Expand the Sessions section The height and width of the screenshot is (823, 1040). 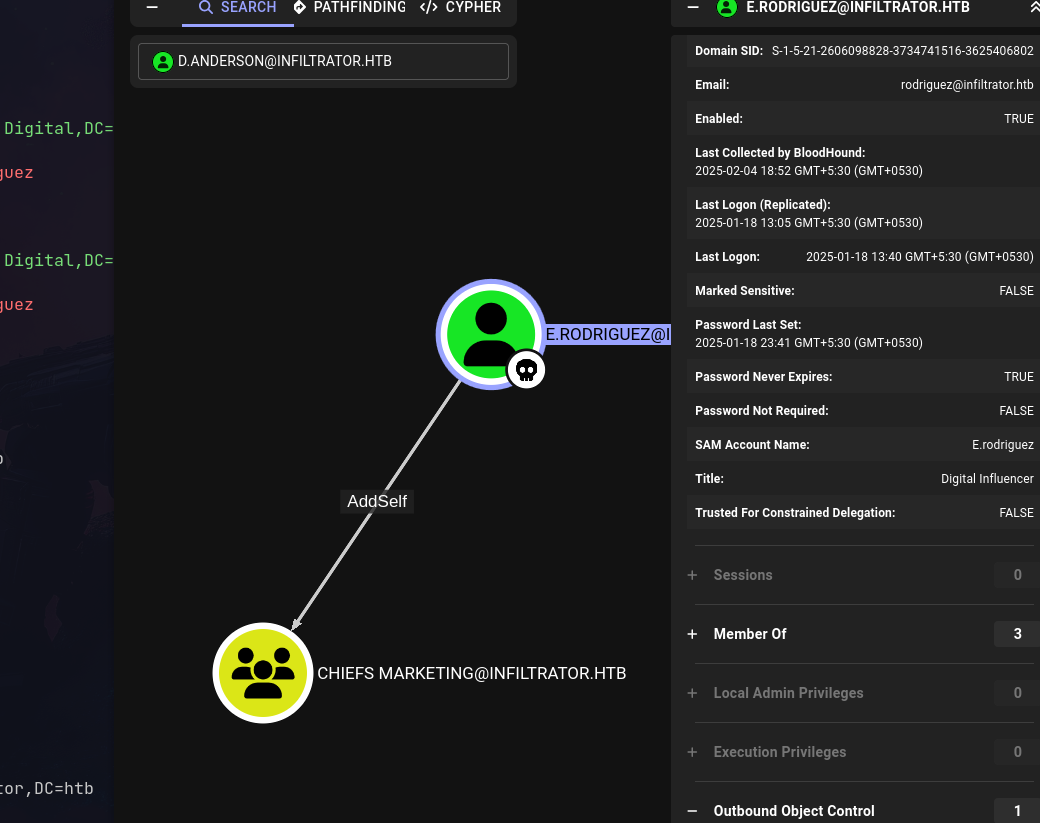(692, 575)
